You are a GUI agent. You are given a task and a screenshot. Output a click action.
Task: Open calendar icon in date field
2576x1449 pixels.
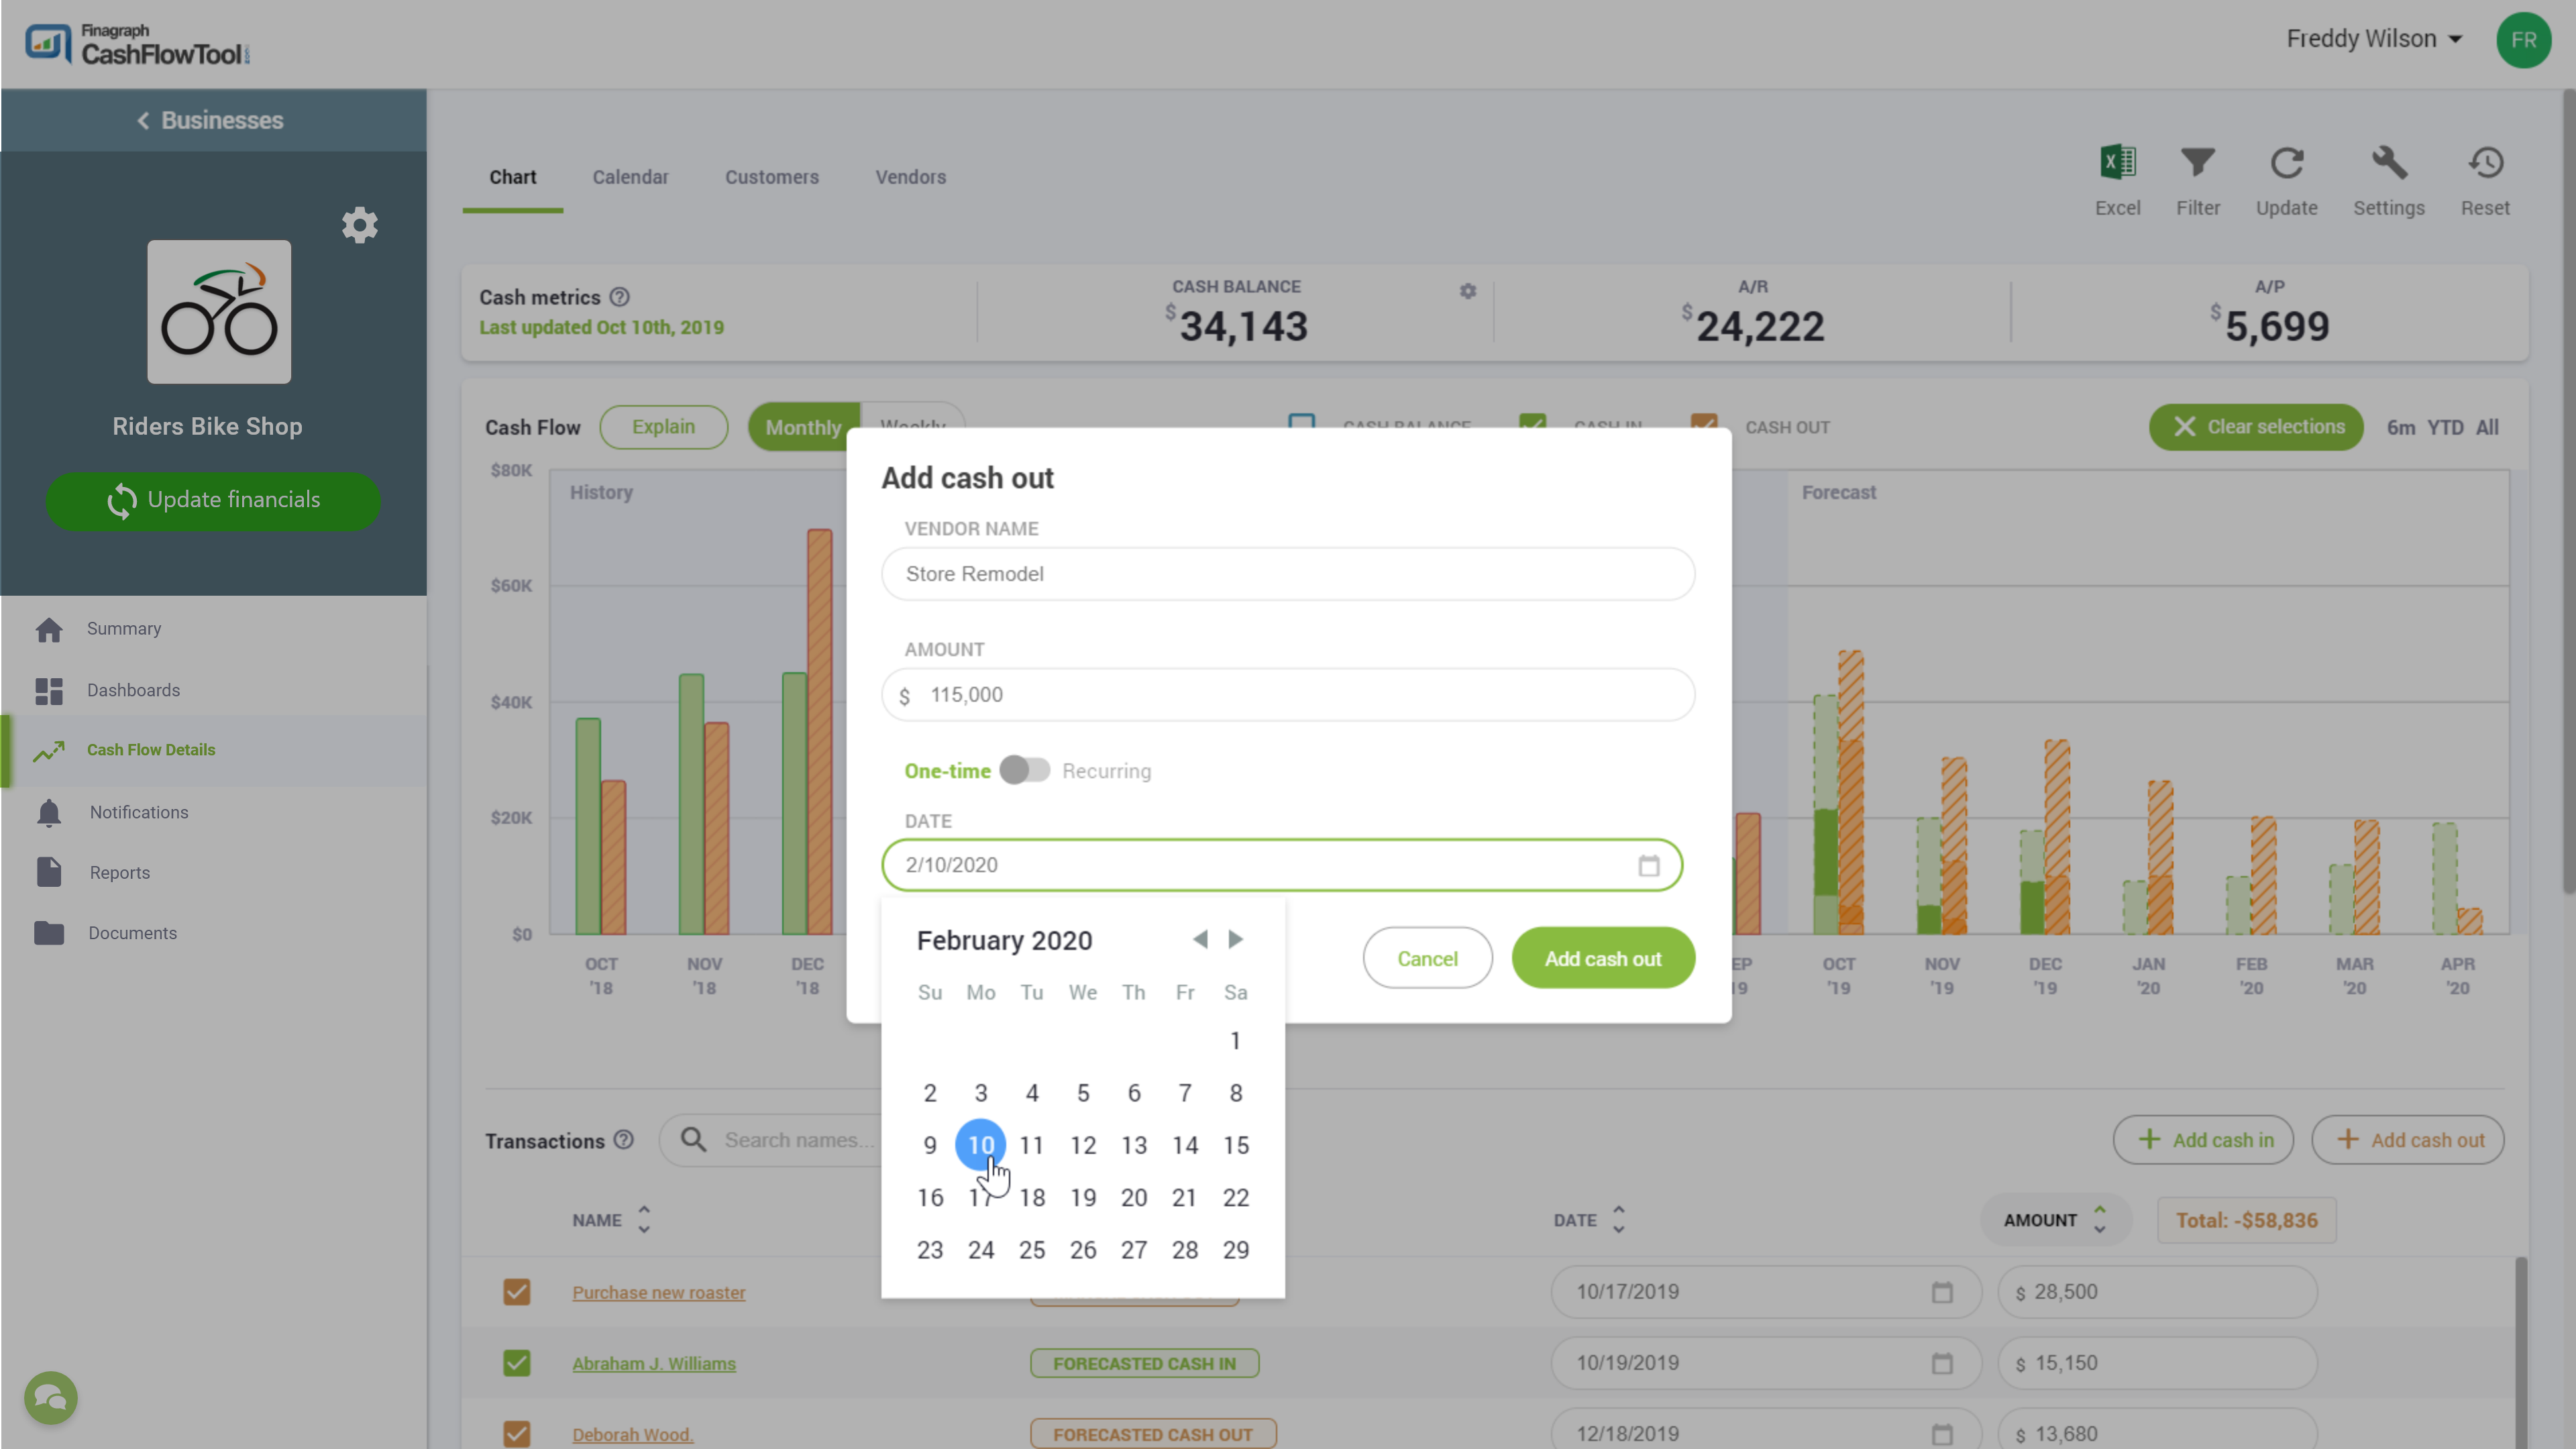1648,866
